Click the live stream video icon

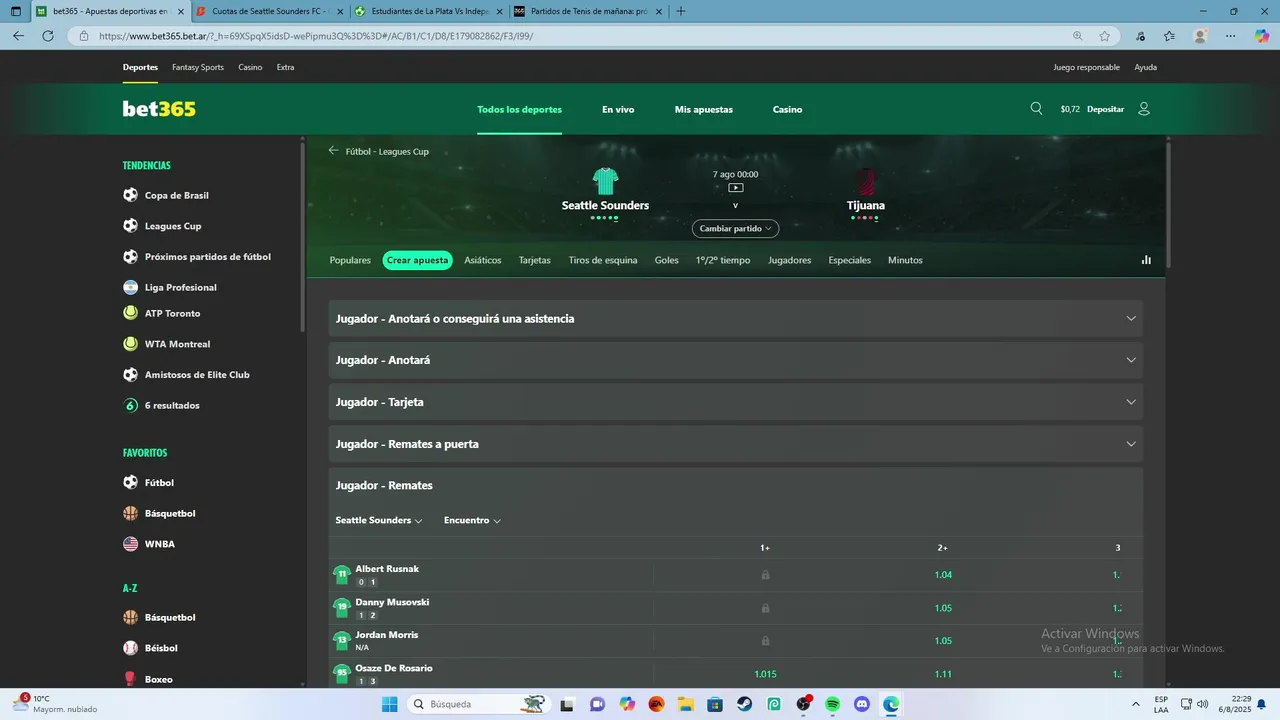click(735, 188)
